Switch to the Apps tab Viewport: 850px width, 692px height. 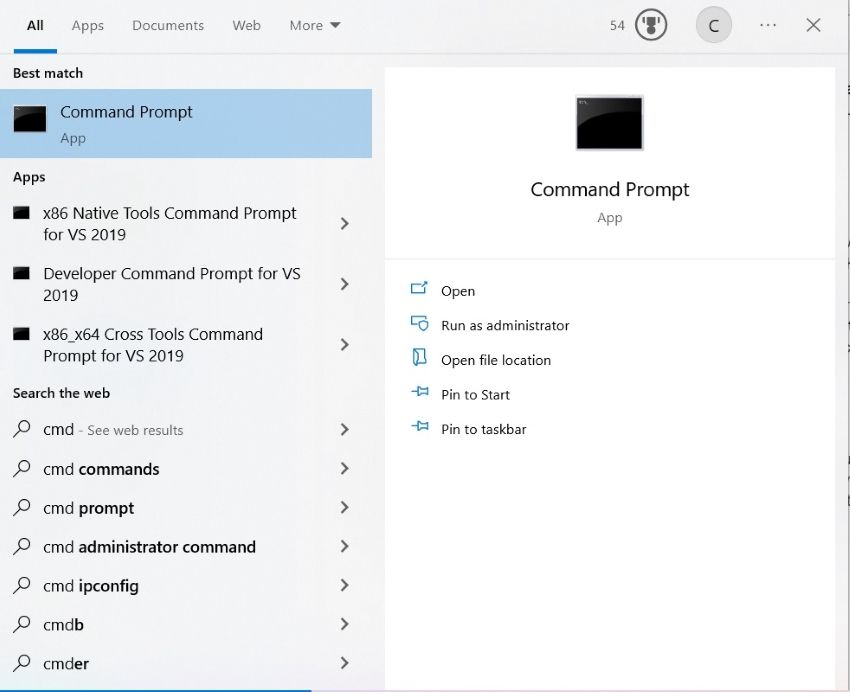click(x=88, y=25)
